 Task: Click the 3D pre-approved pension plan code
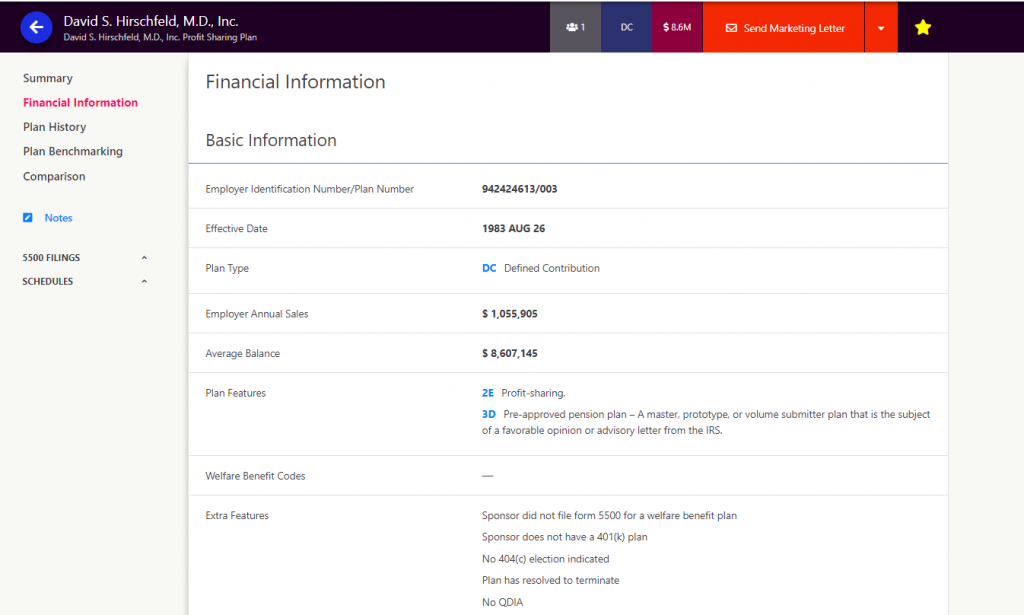(x=489, y=414)
